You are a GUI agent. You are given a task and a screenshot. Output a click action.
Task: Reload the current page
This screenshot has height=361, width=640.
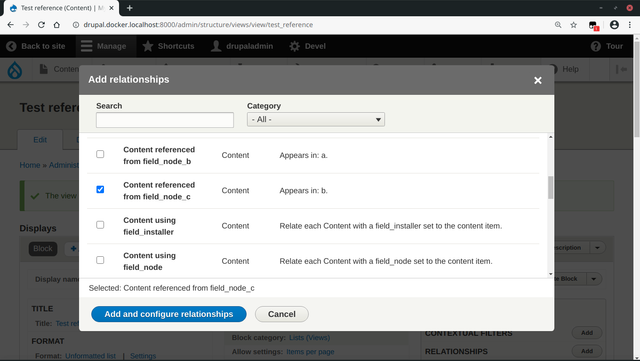click(x=41, y=25)
